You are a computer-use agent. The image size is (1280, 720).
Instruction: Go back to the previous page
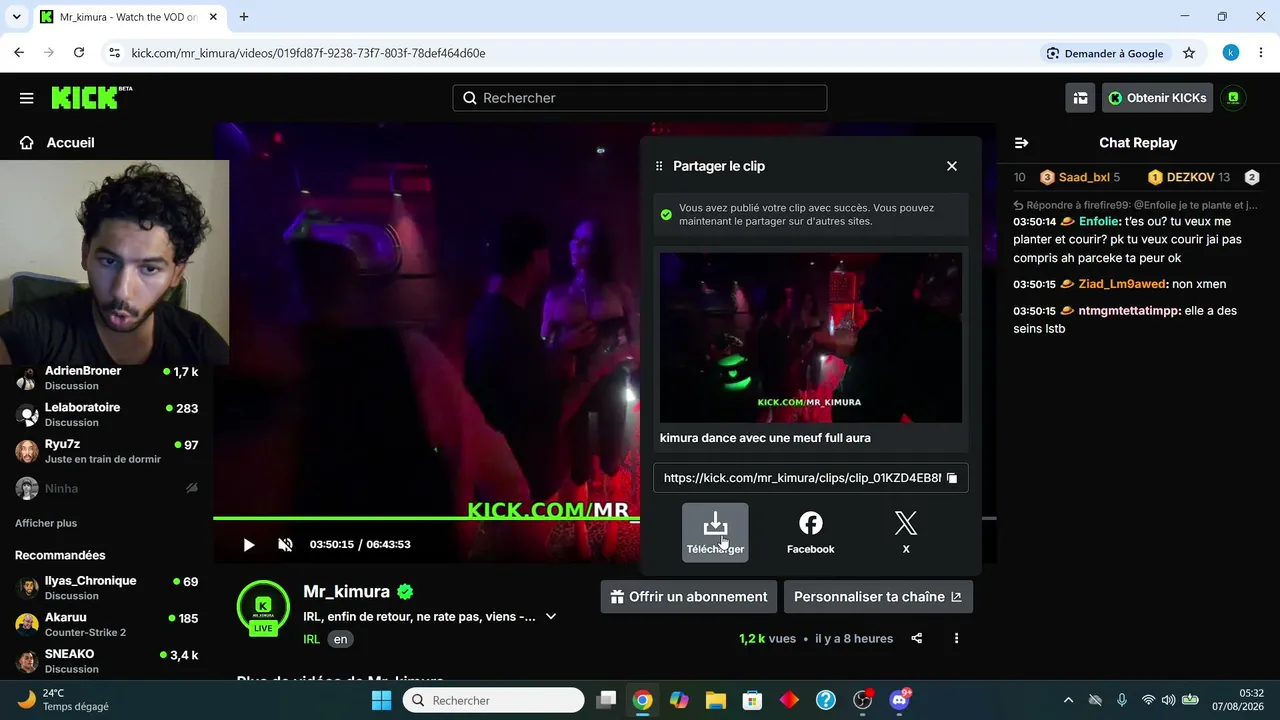point(19,53)
